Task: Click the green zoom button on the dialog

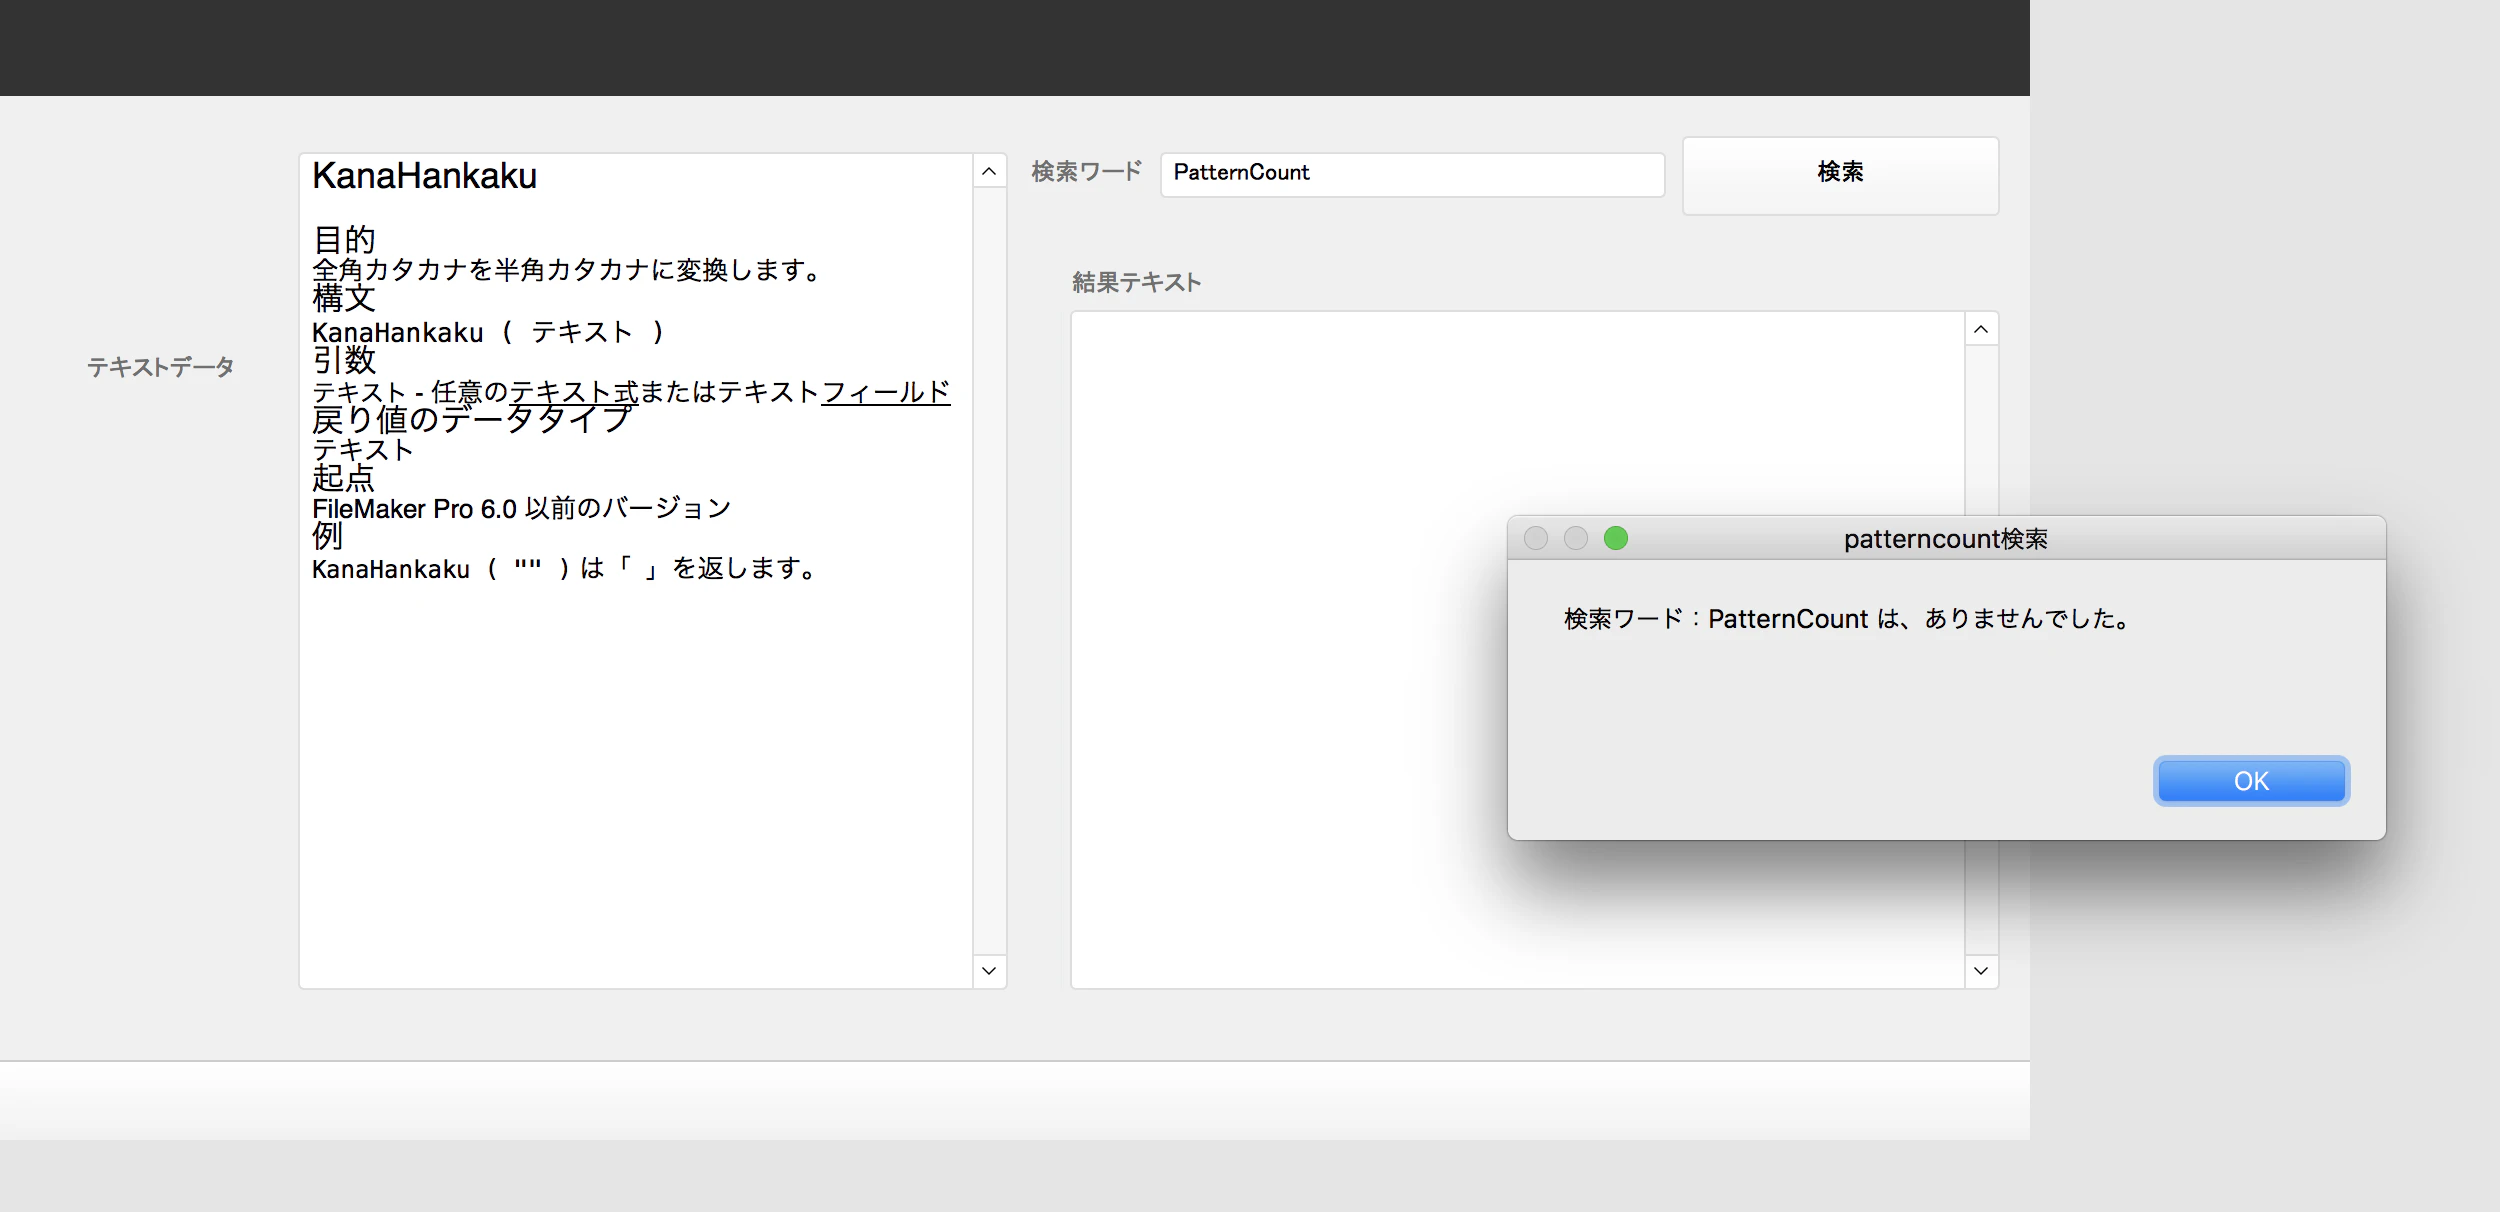Action: tap(1616, 538)
